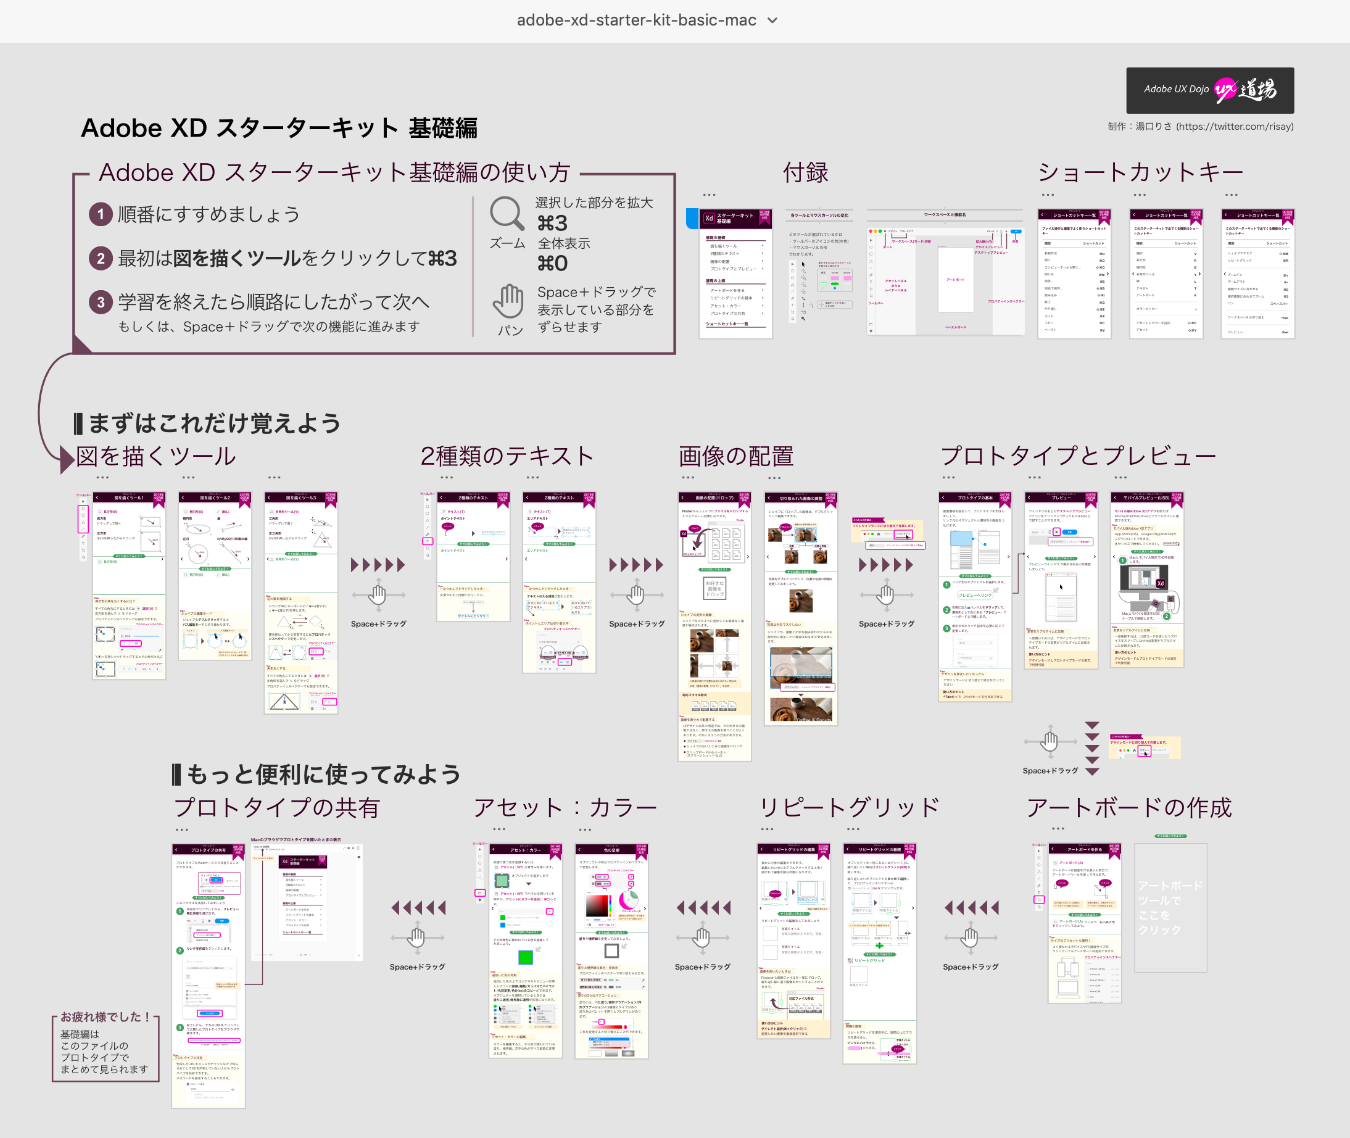The height and width of the screenshot is (1138, 1350).
Task: Click the Adobe UX Dojo logo badge
Action: (x=1210, y=90)
